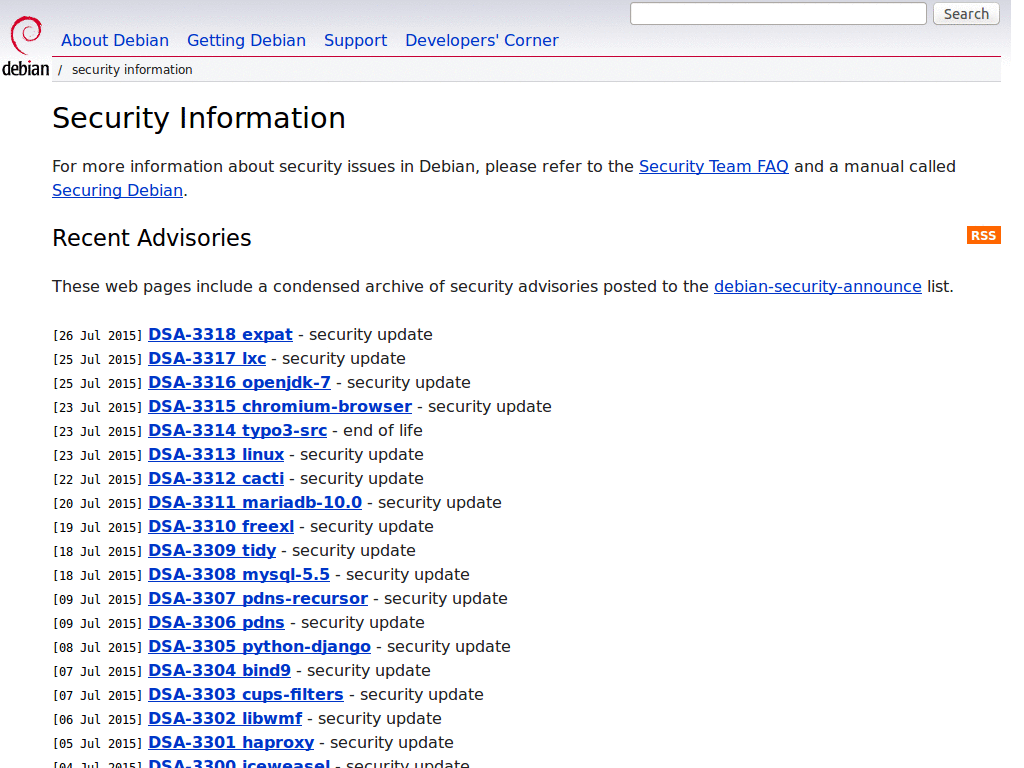Open advisory DSA-3308 mysql-5.5
This screenshot has width=1024, height=768.
coord(239,575)
